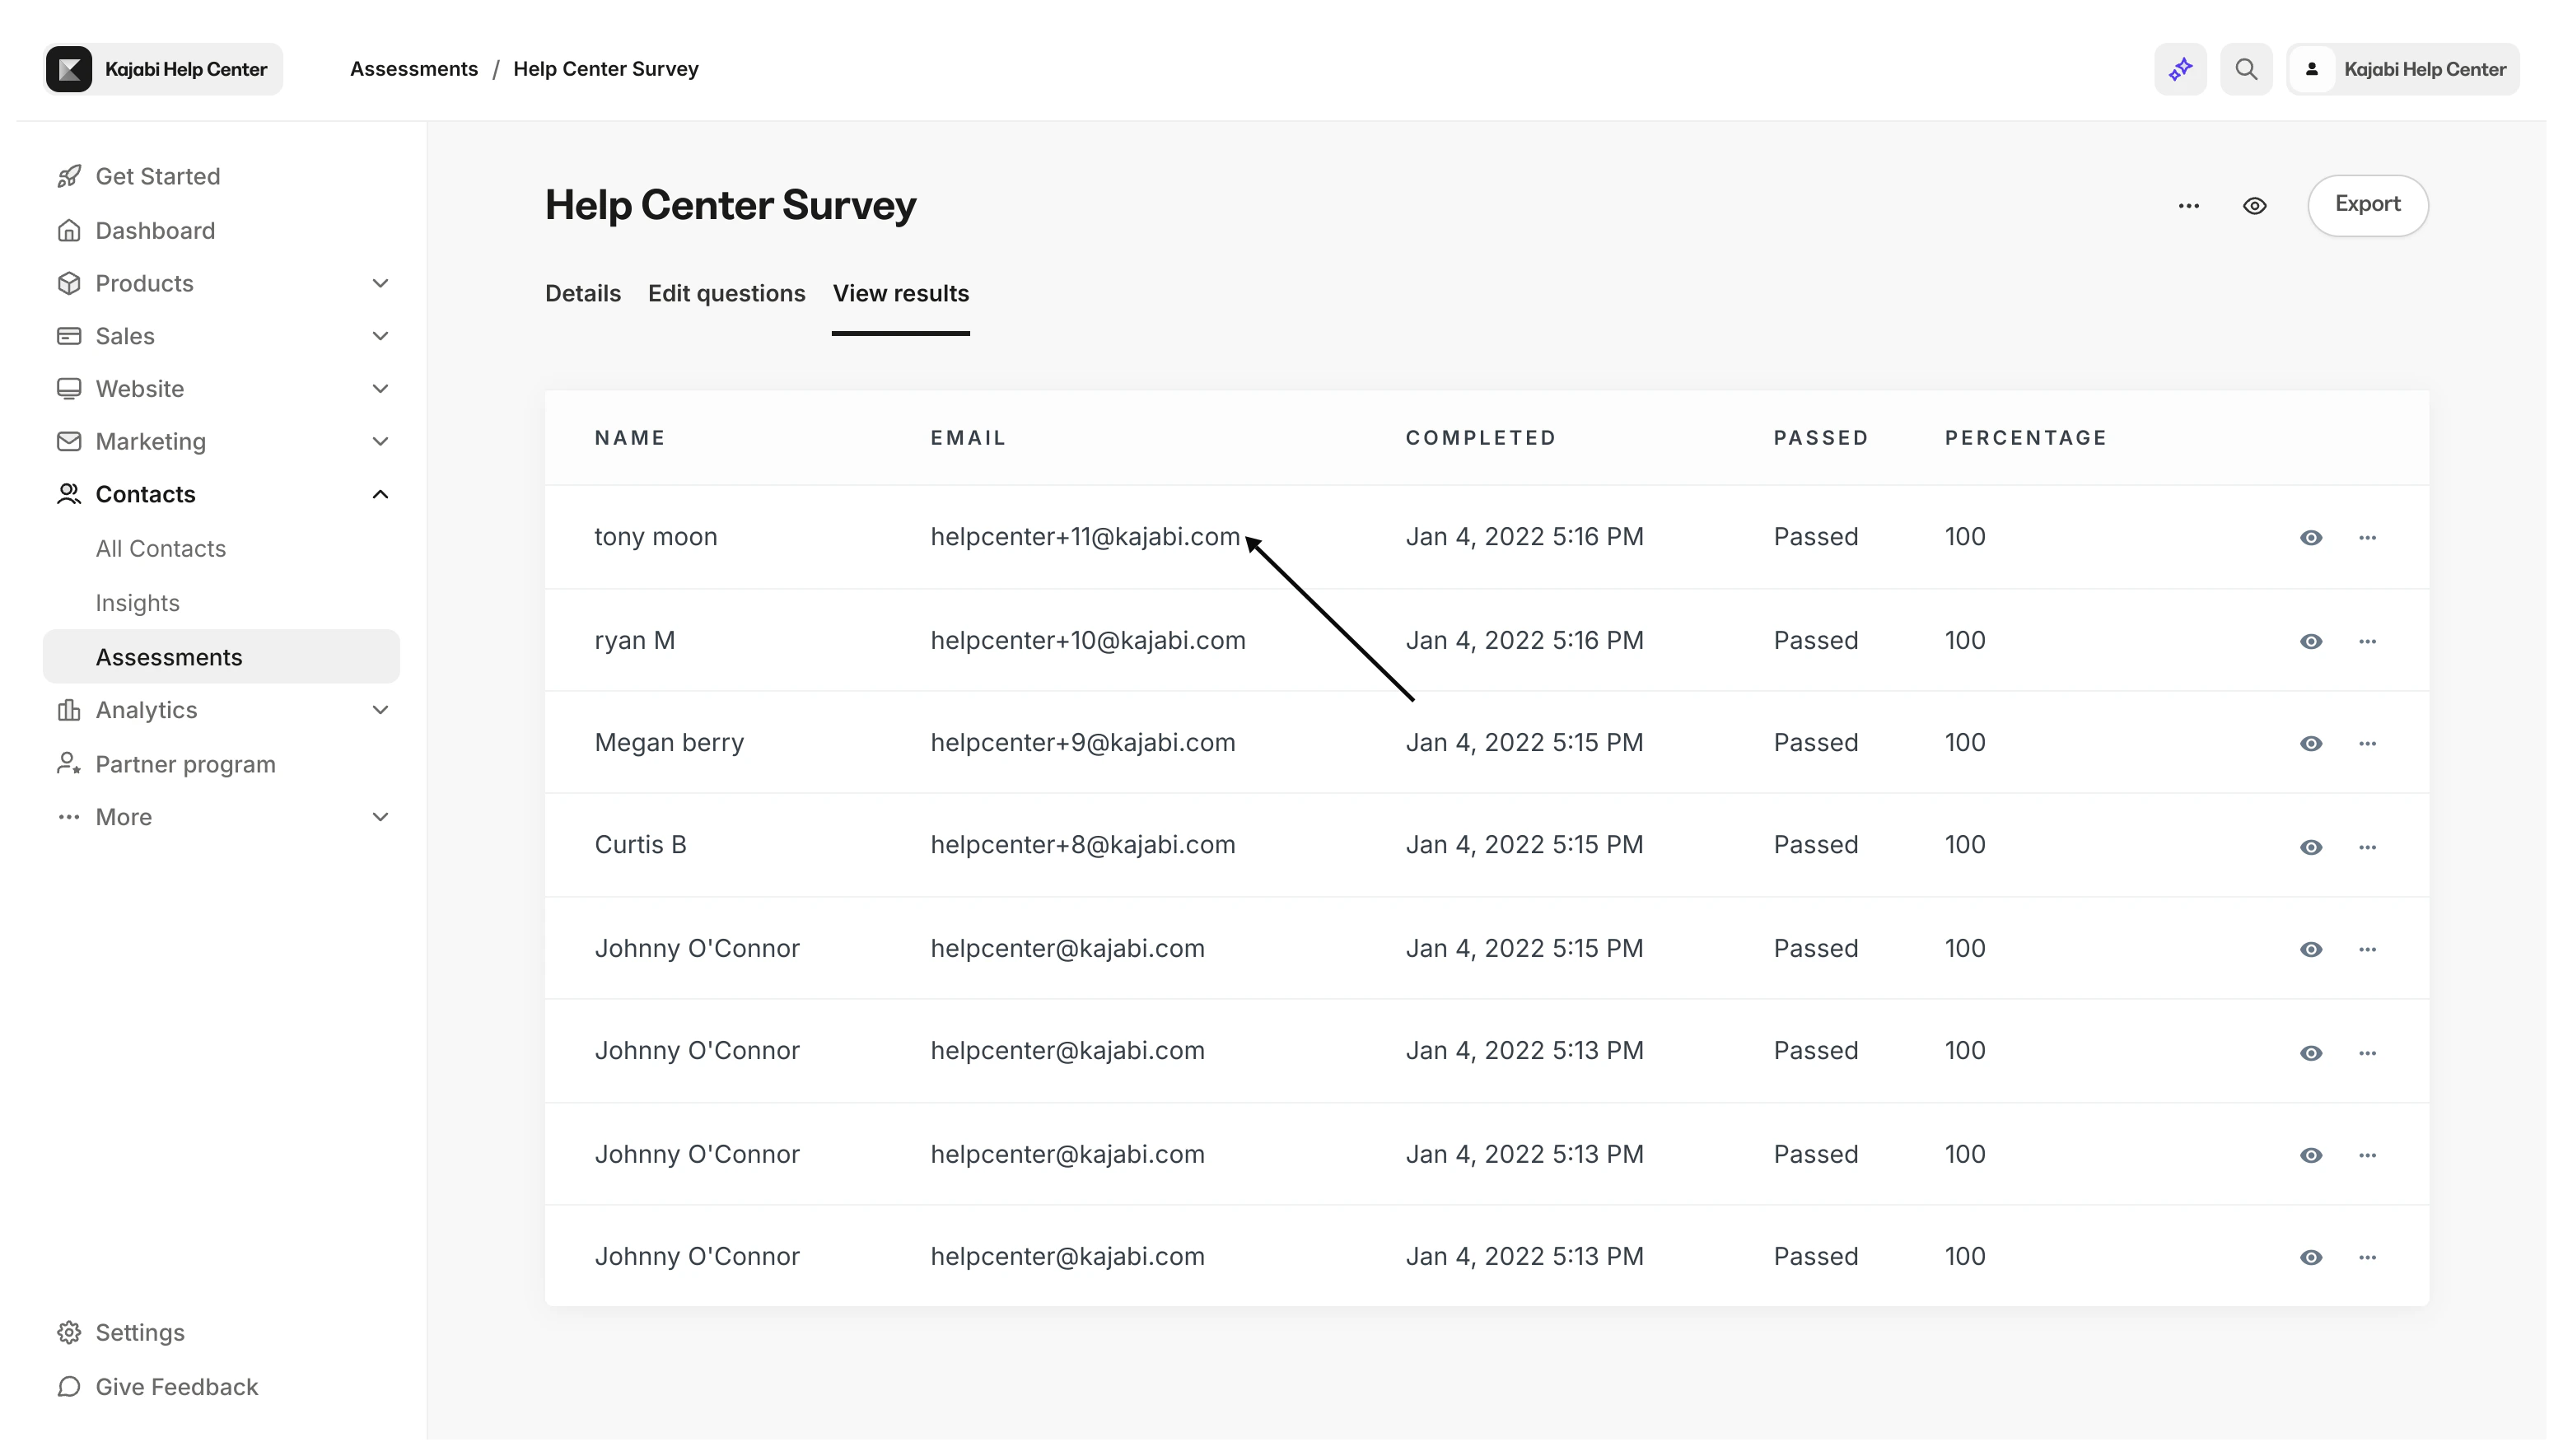This screenshot has width=2563, height=1456.
Task: Collapse the Contacts section
Action: pyautogui.click(x=380, y=493)
